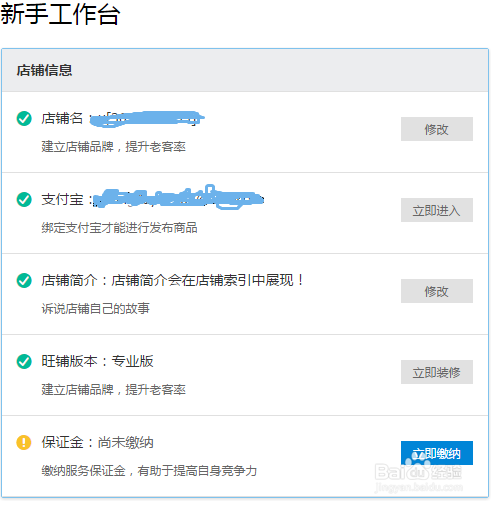Click the green checkmark beside 旺铺版本
This screenshot has width=492, height=505.
click(24, 361)
